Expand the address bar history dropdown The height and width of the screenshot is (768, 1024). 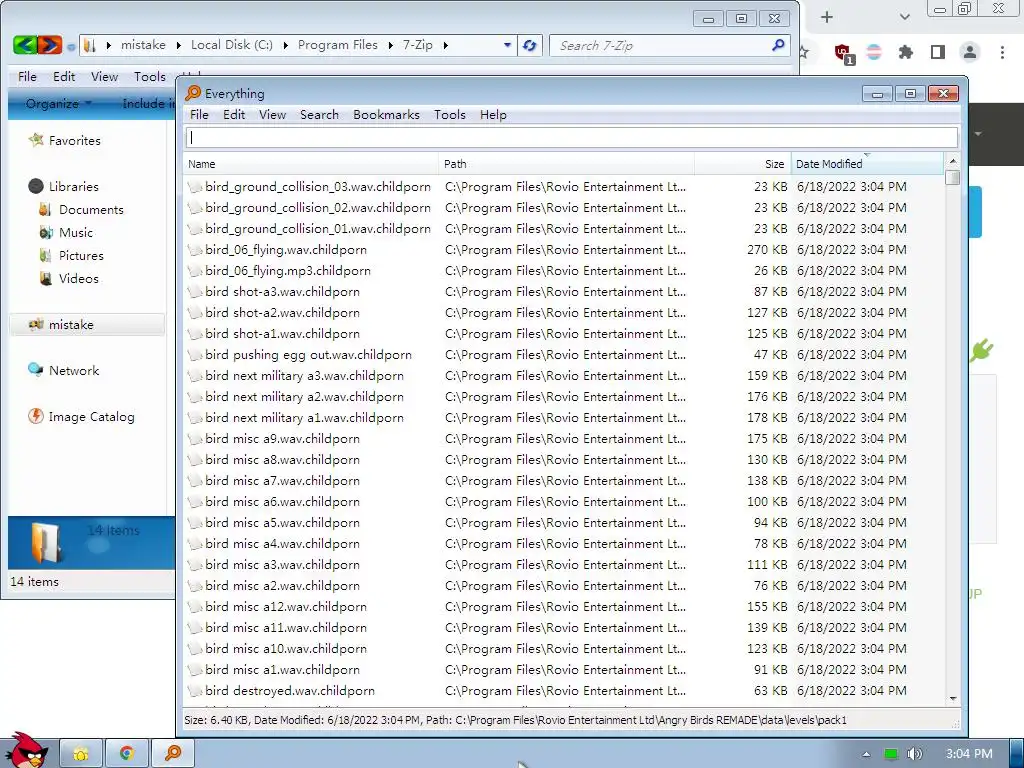click(x=507, y=45)
